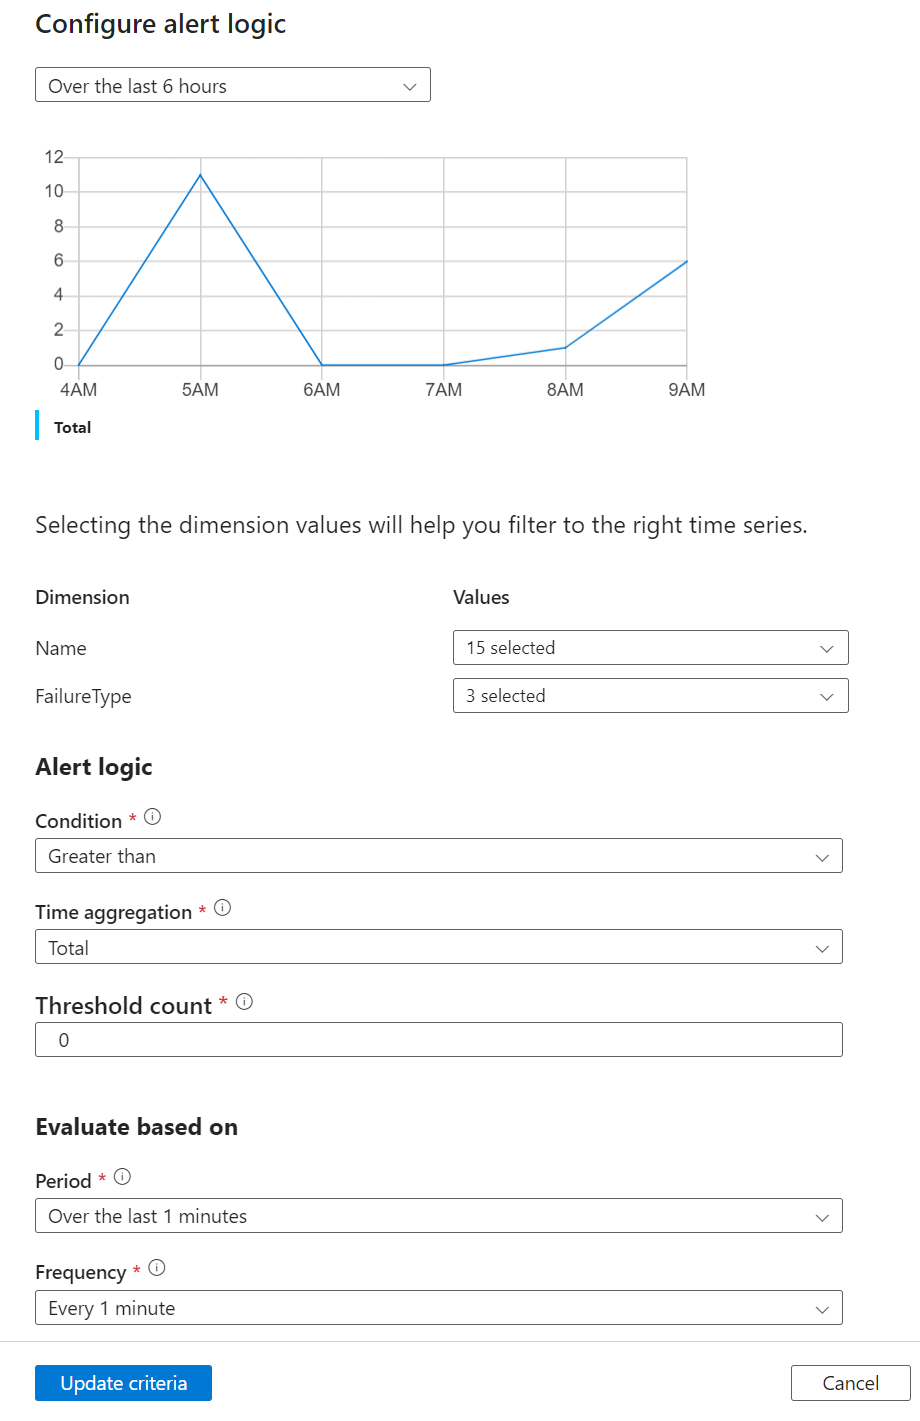Open the Condition info tooltip icon
This screenshot has height=1421, width=920.
point(151,816)
